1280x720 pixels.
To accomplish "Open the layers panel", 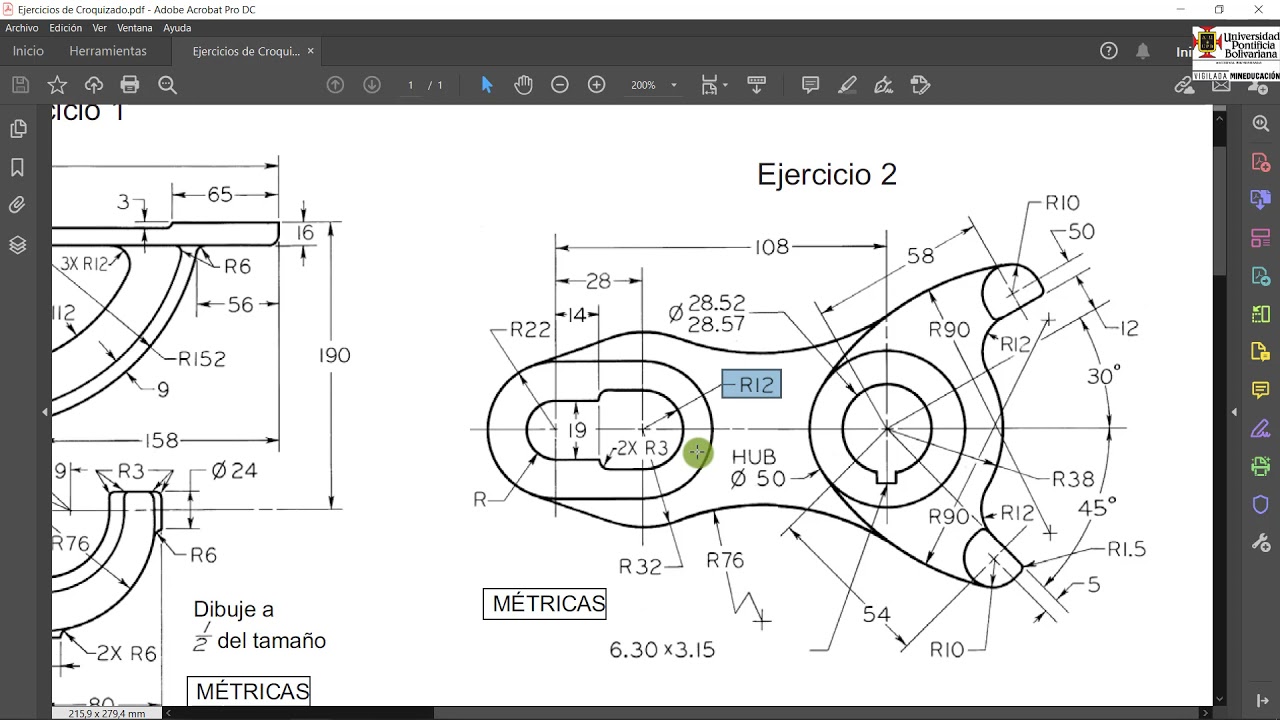I will coord(17,245).
